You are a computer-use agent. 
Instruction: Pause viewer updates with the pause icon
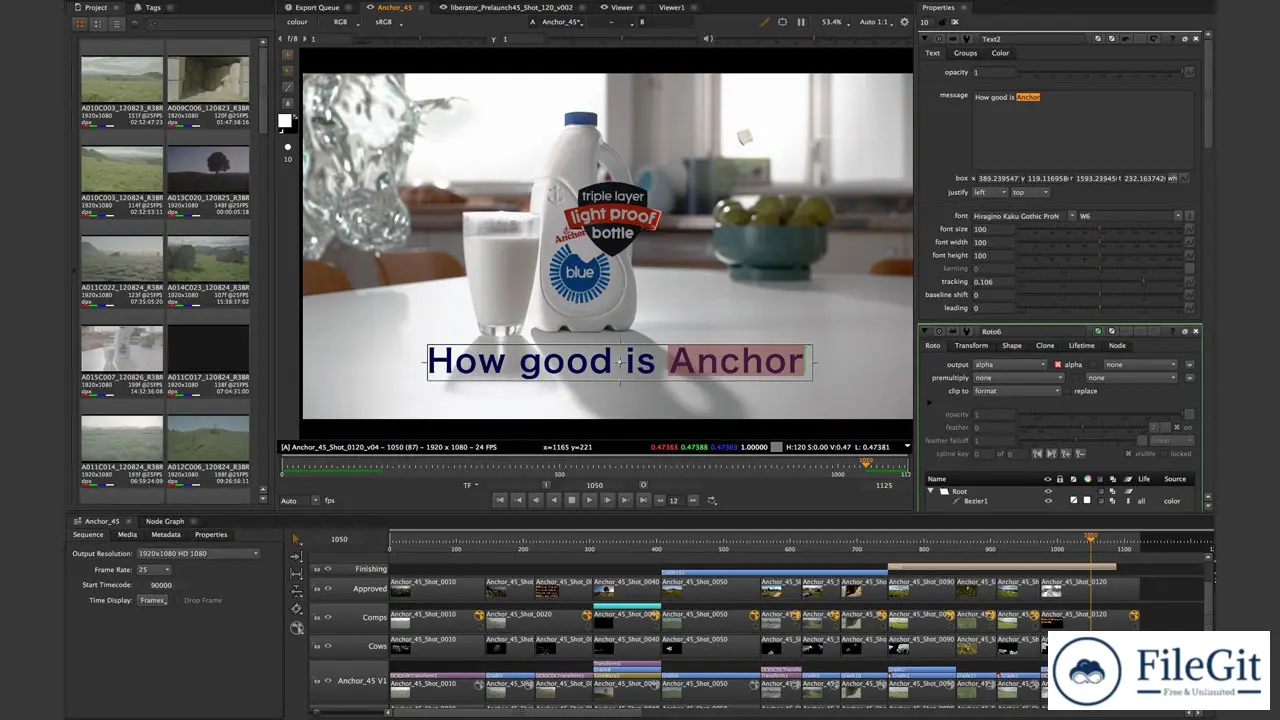pos(801,22)
